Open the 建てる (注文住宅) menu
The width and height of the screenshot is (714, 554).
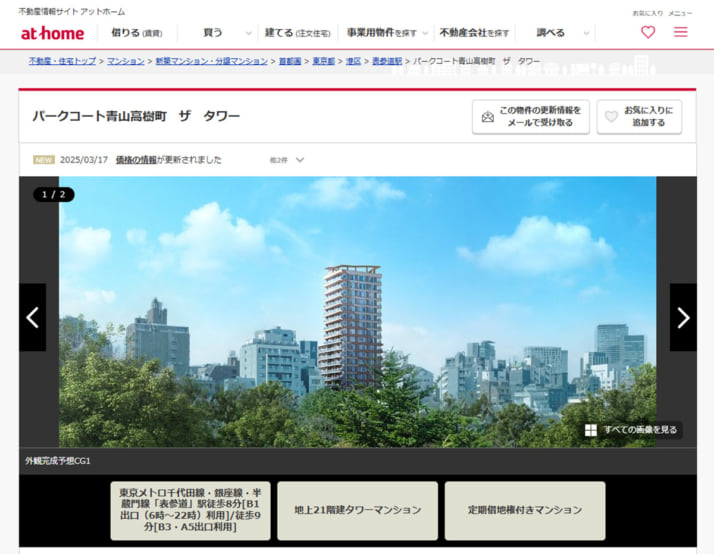[296, 33]
